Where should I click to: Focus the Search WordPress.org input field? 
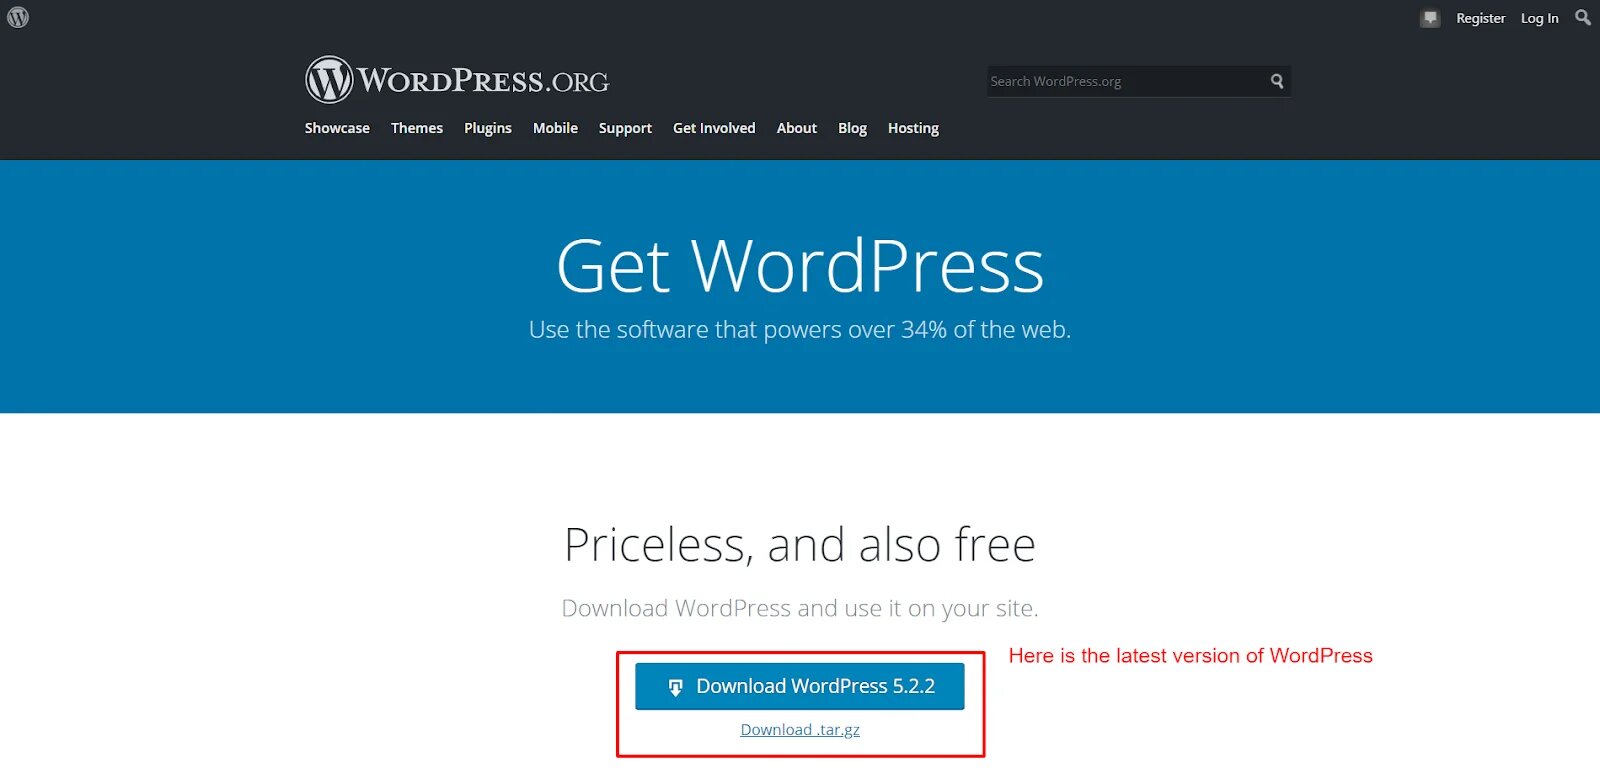(x=1126, y=81)
